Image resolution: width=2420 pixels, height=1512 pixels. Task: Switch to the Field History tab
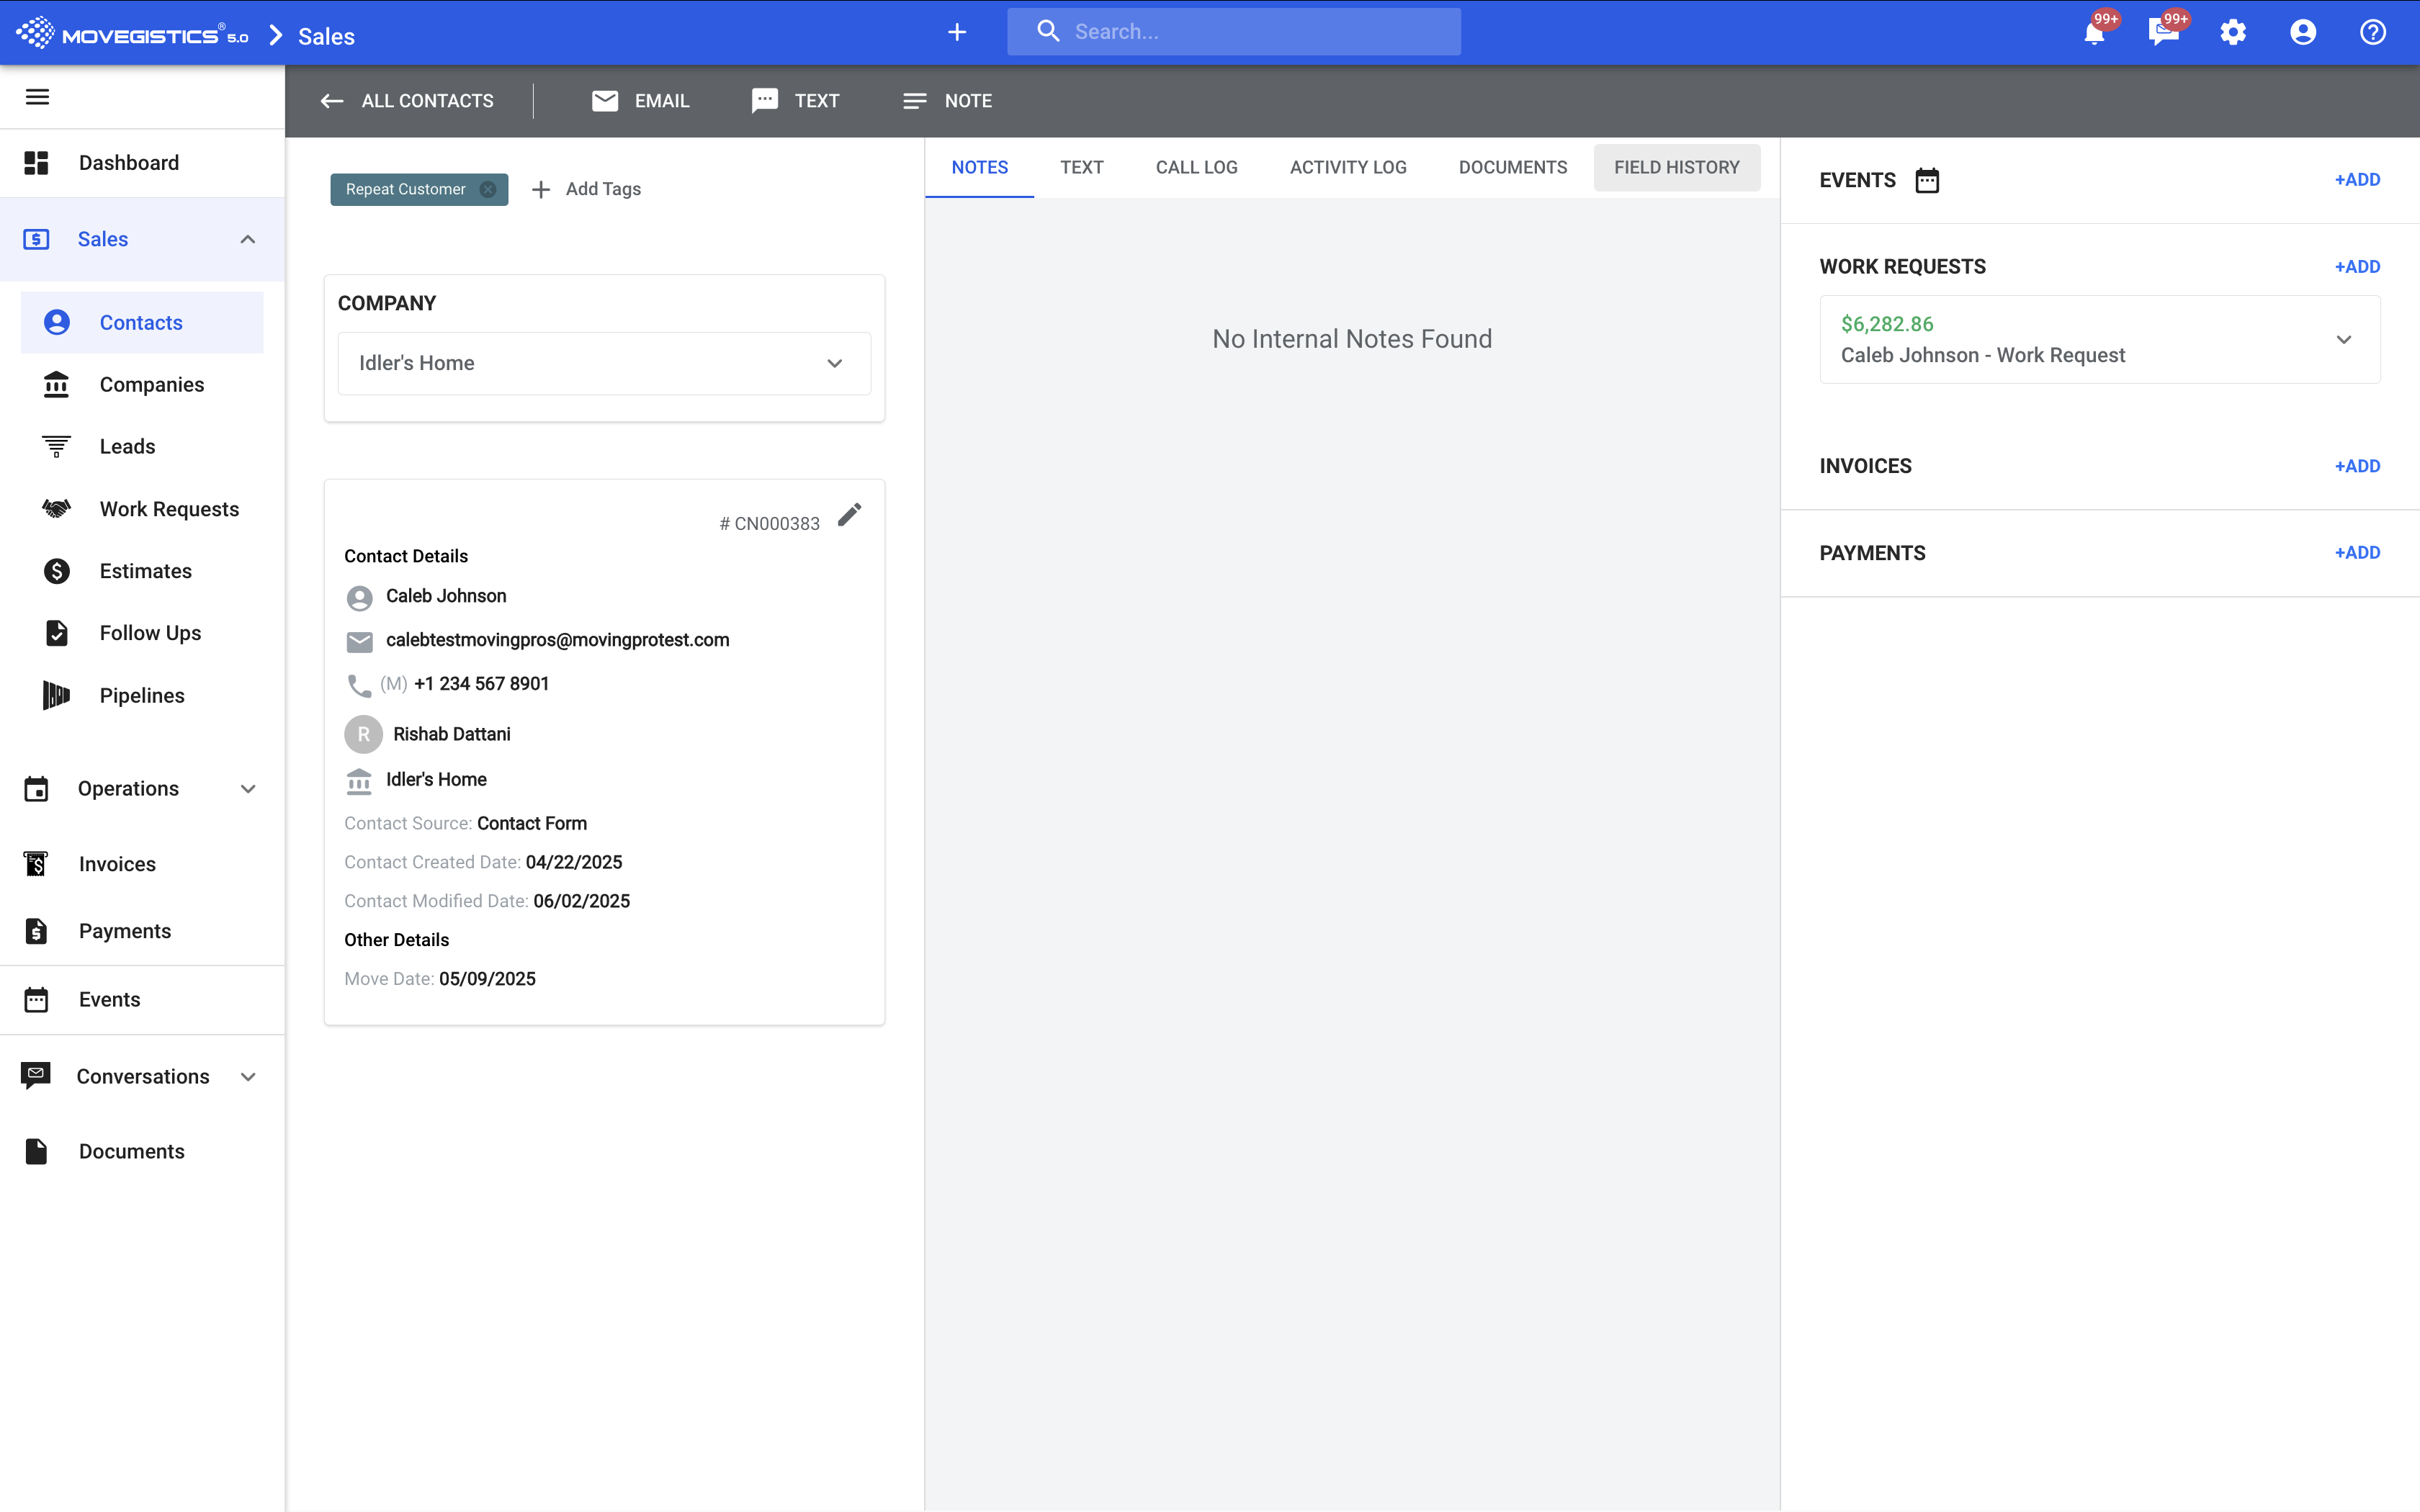point(1676,167)
